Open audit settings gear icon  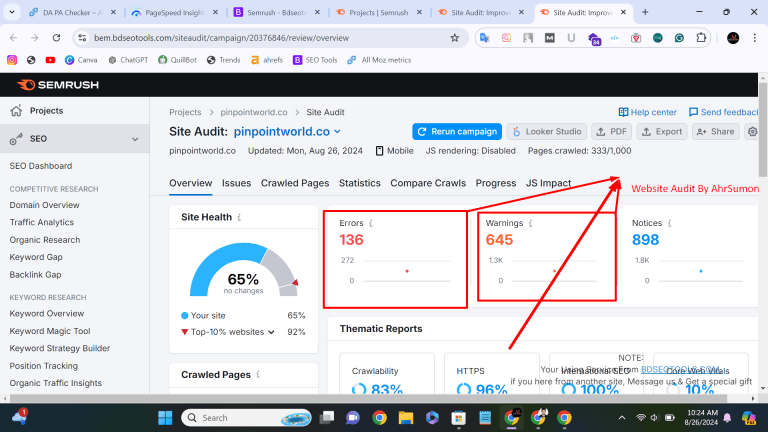point(752,132)
